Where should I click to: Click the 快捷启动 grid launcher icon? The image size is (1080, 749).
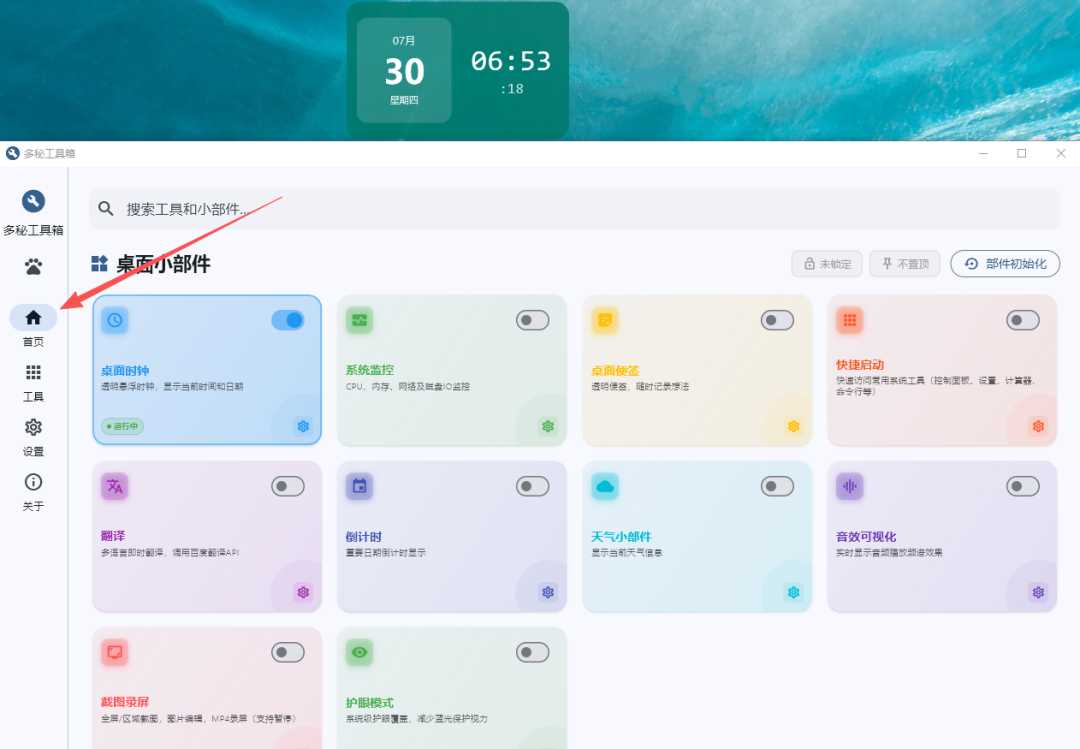coord(849,320)
